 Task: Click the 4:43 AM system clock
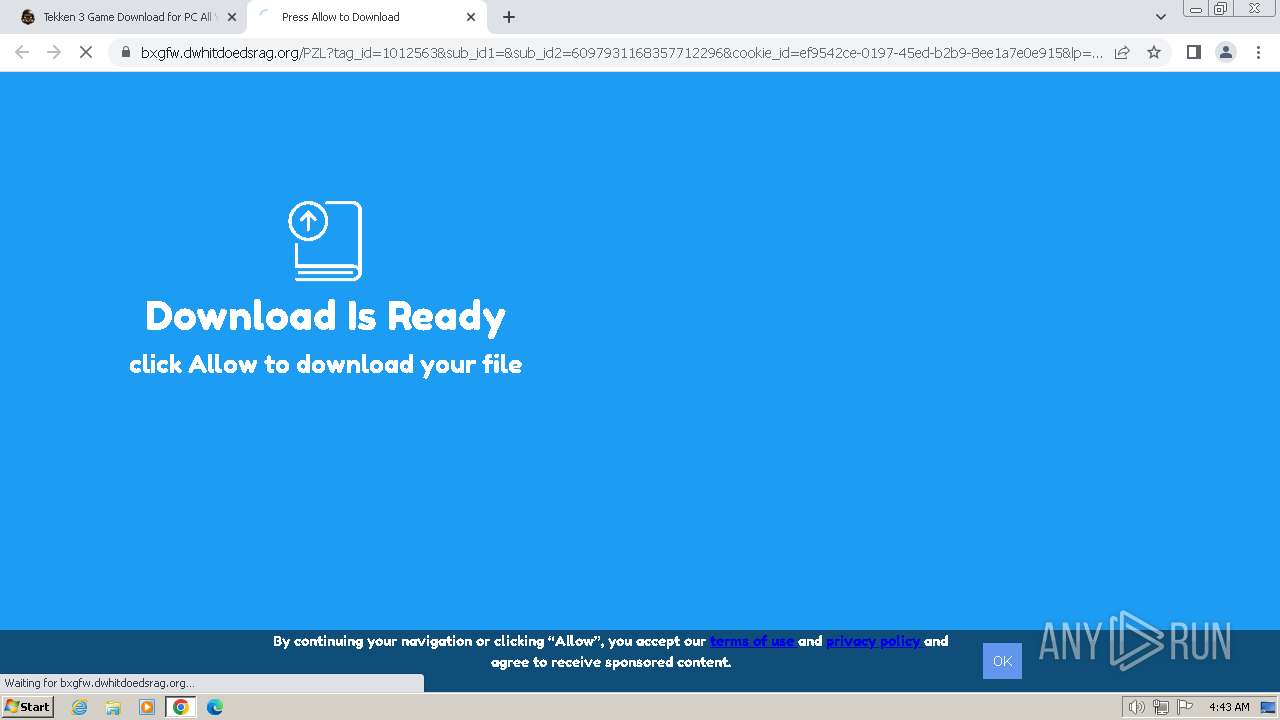pos(1229,707)
